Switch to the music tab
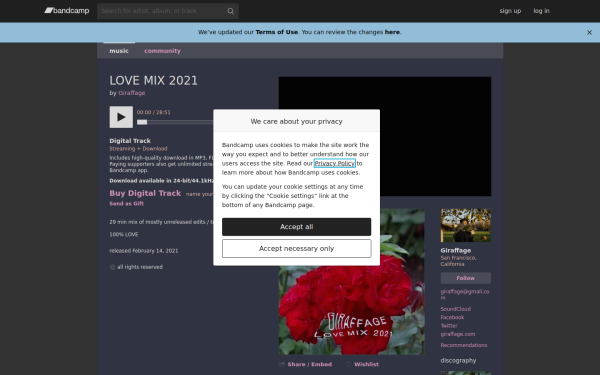The height and width of the screenshot is (375, 600). coord(119,51)
